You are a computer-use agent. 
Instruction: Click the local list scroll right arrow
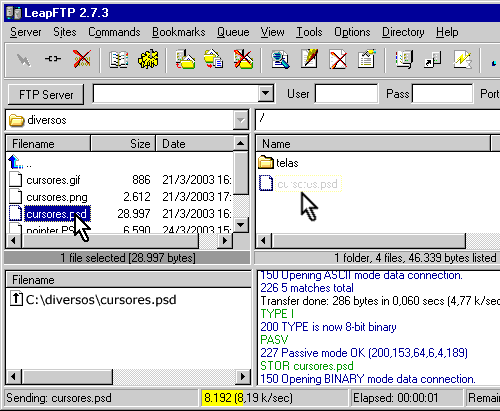coord(225,240)
